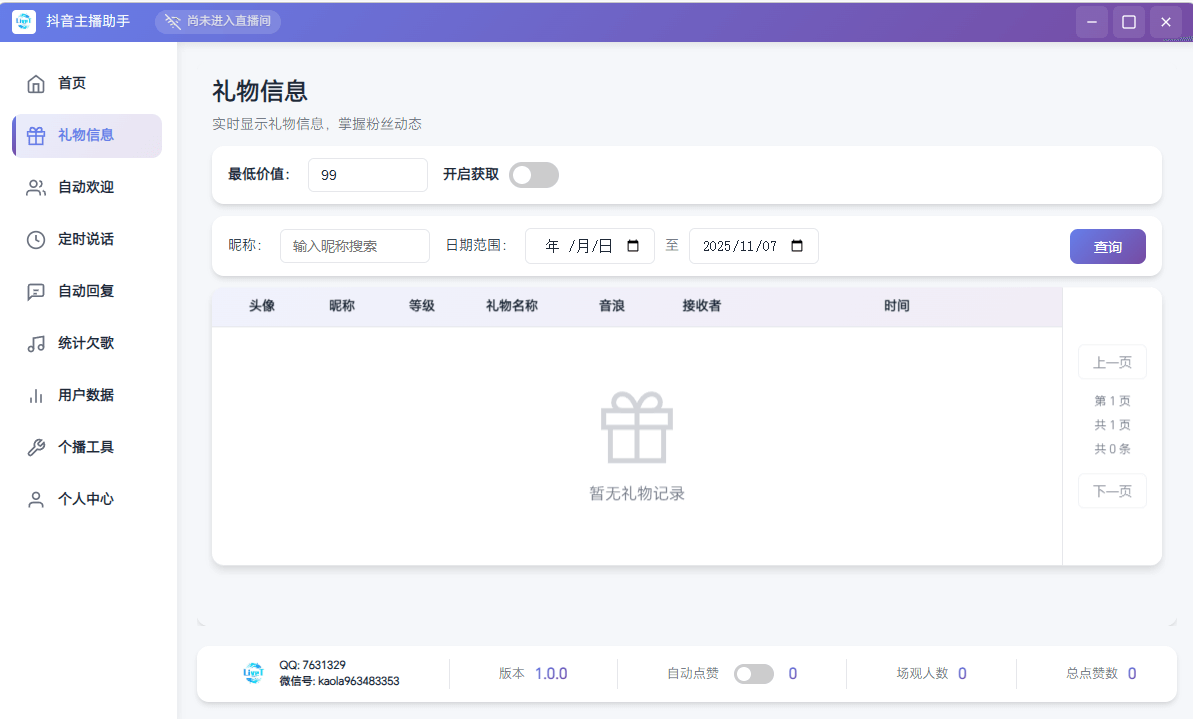Click the app logo in title bar
This screenshot has width=1193, height=719.
coord(23,21)
